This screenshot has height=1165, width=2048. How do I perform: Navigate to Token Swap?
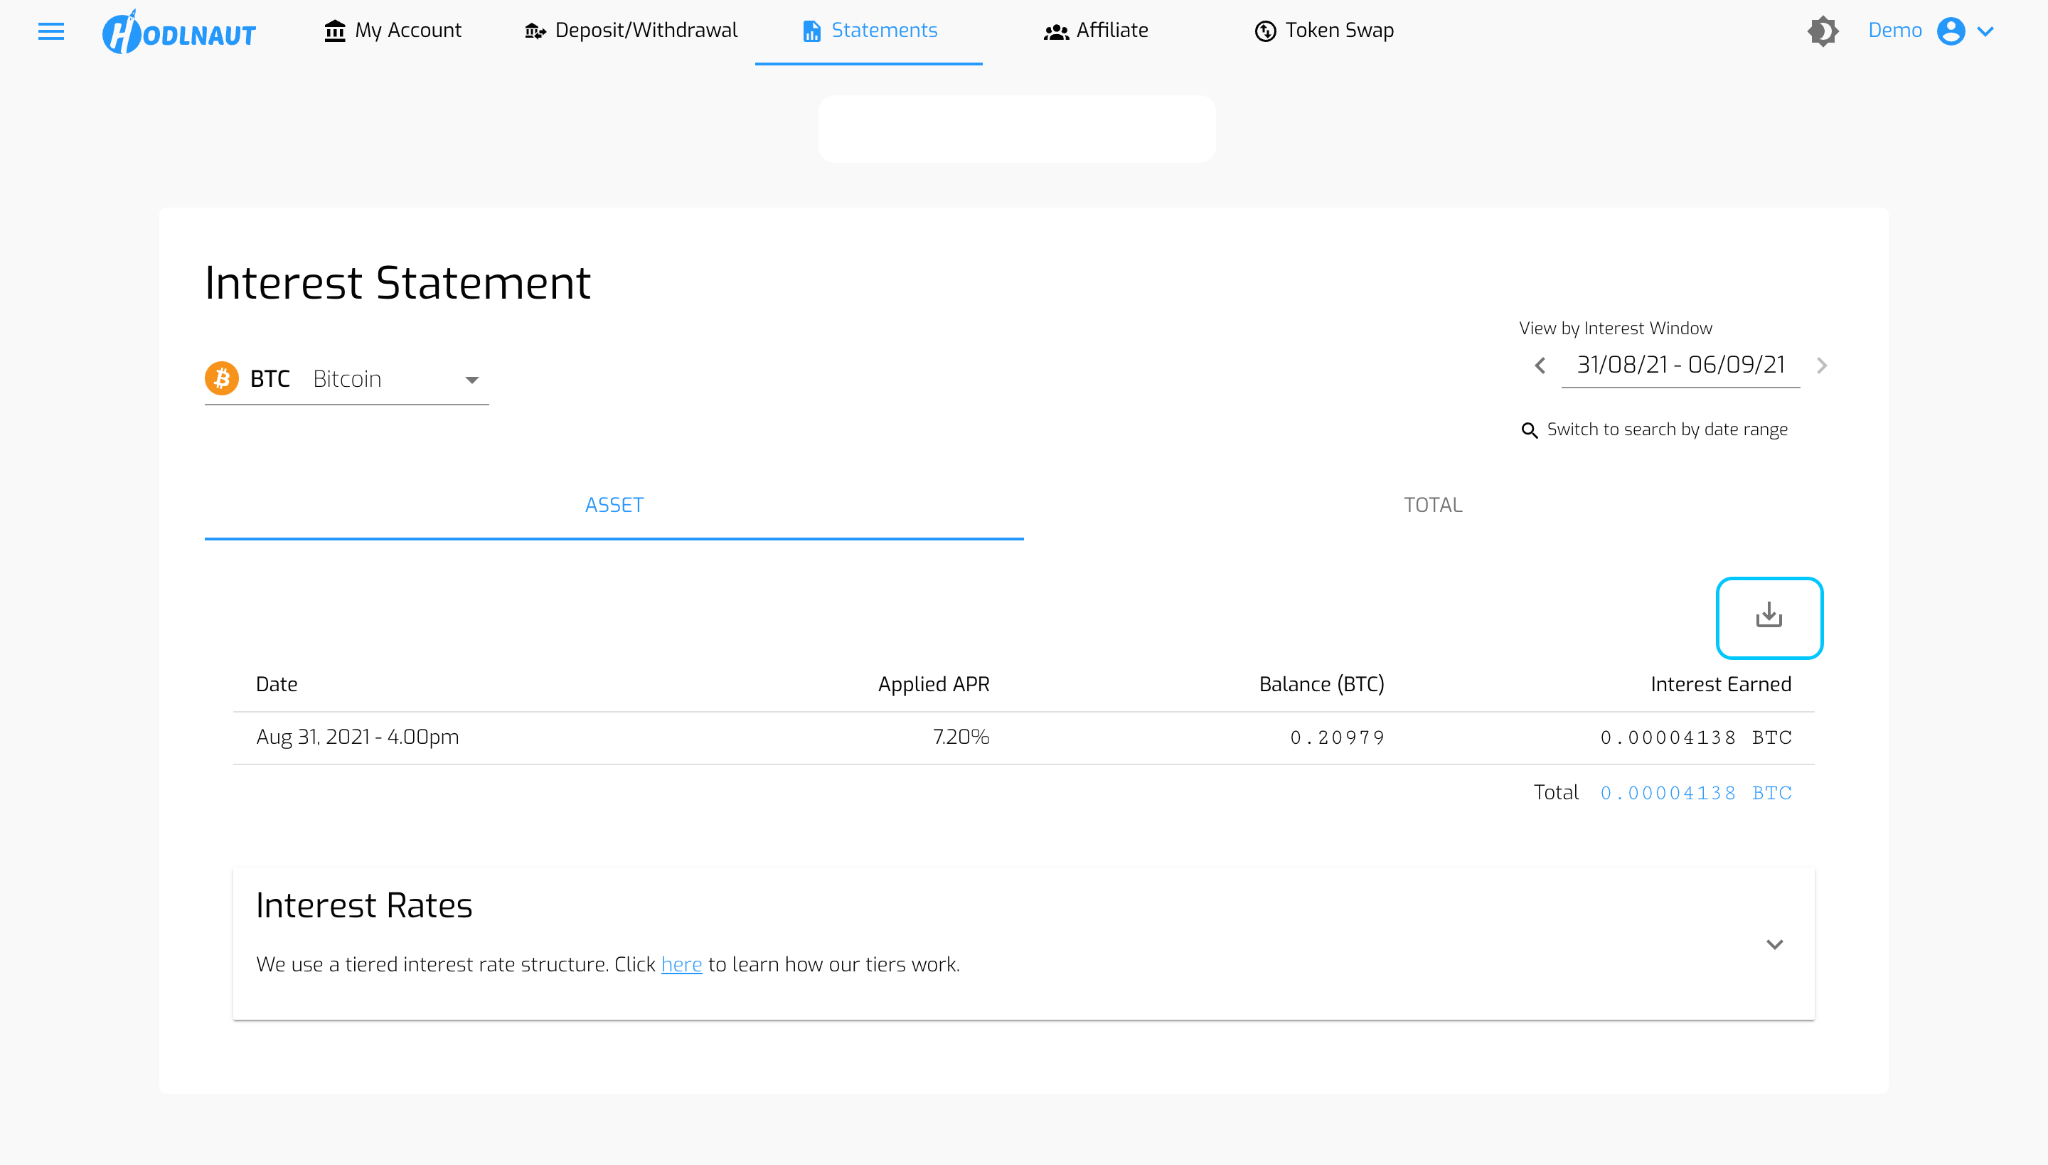point(1324,31)
